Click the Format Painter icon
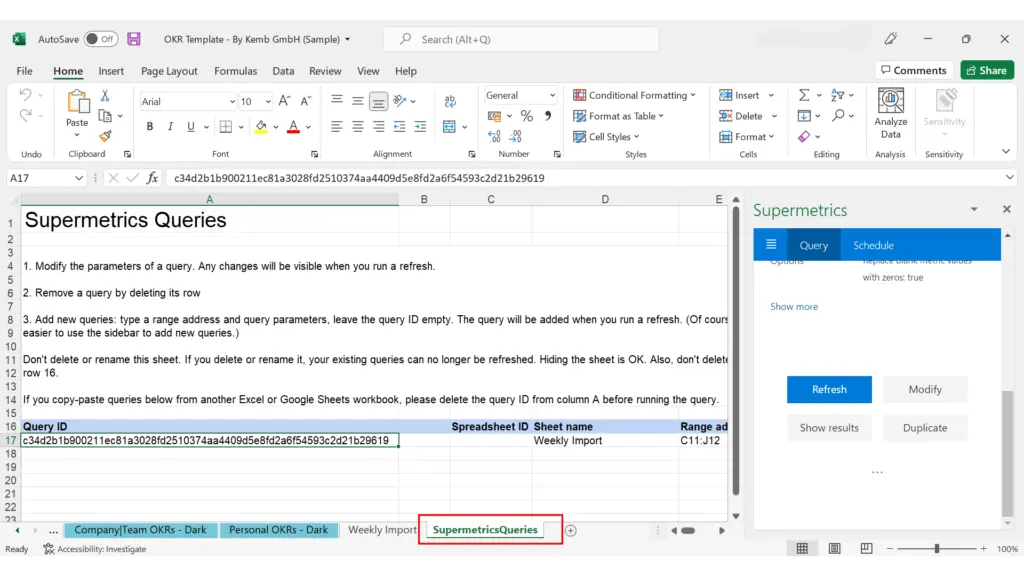 coord(104,136)
